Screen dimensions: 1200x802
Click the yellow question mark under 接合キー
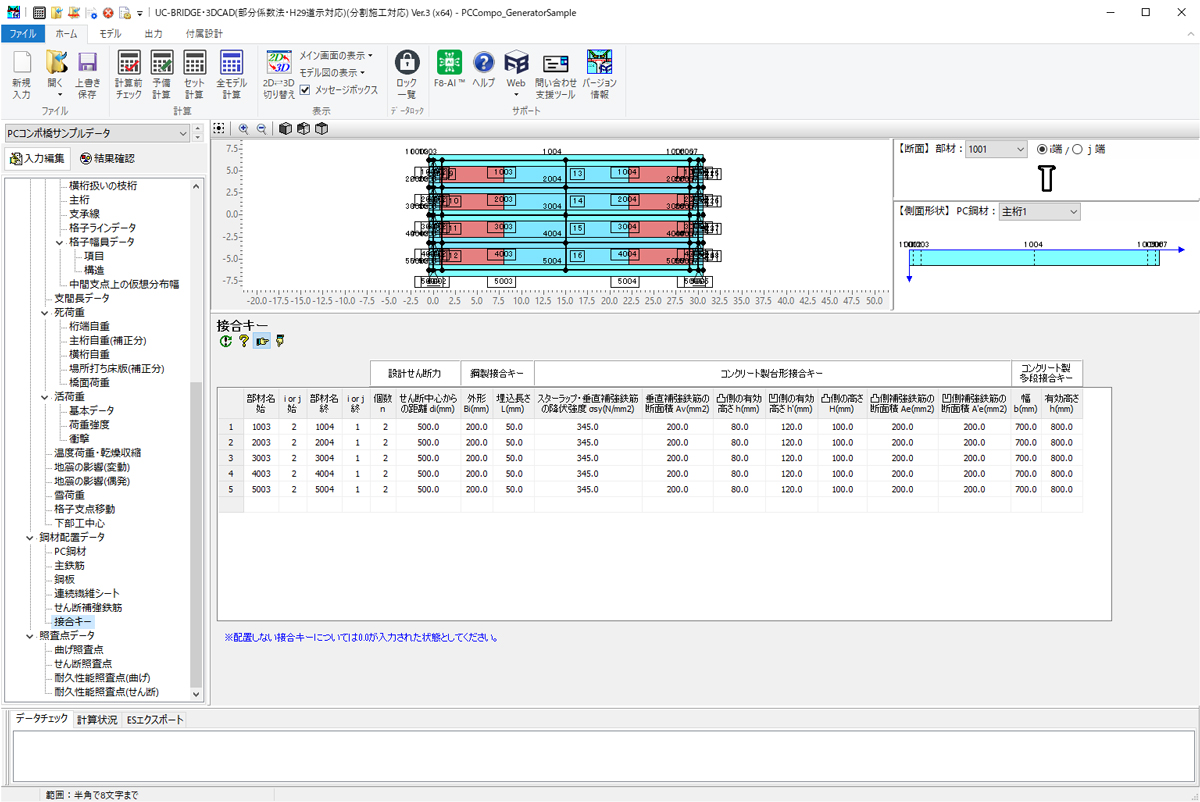pos(243,342)
